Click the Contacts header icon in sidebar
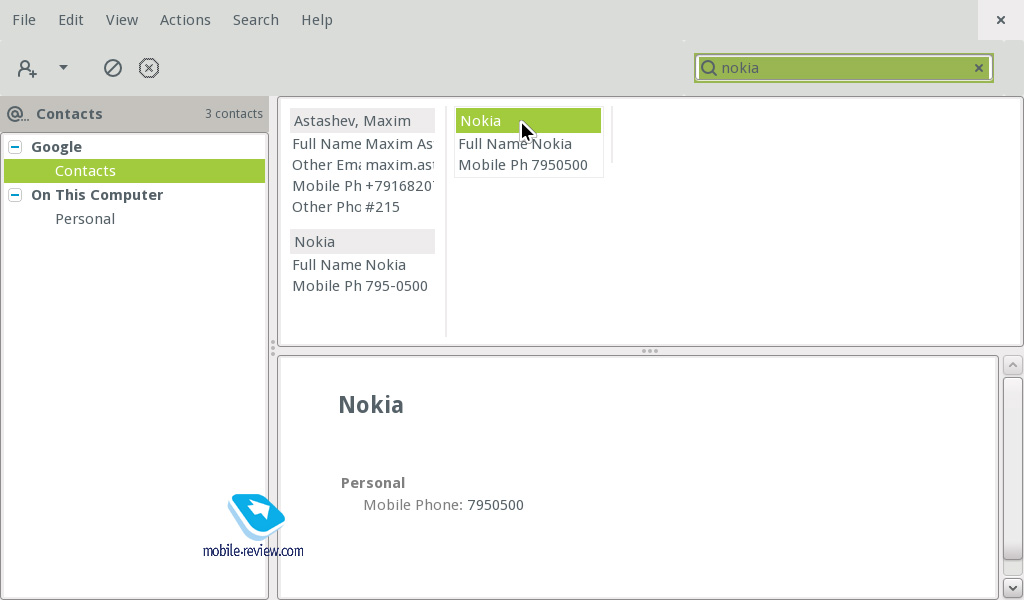The height and width of the screenshot is (600, 1024). click(x=18, y=114)
